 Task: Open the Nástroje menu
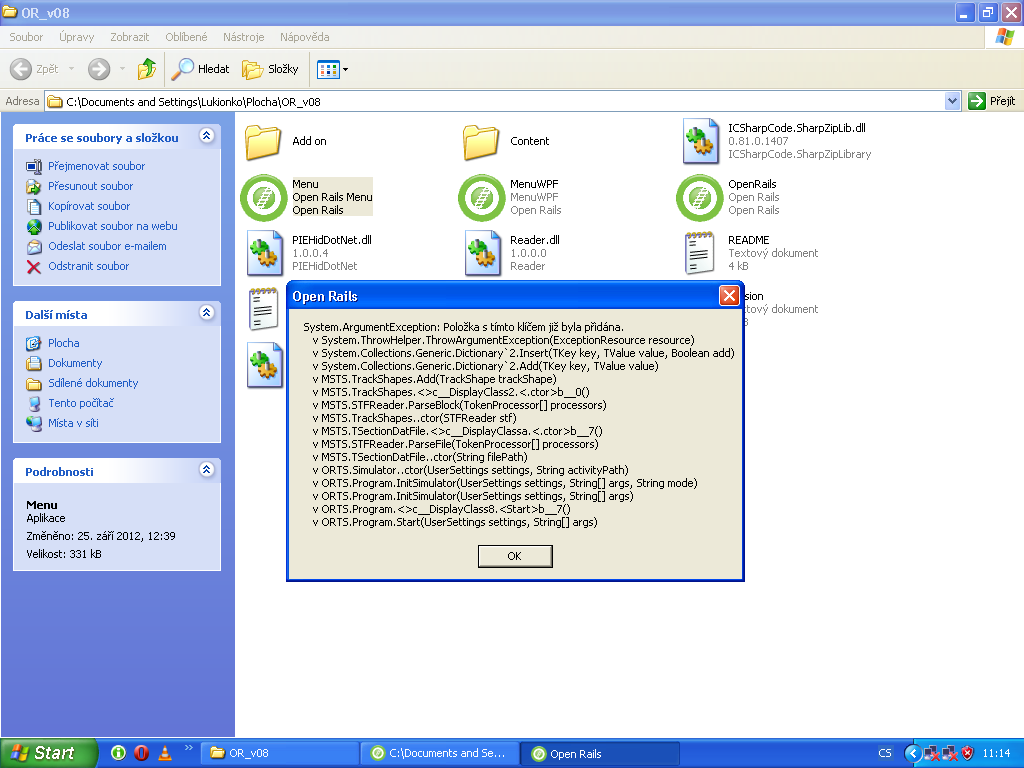(244, 37)
